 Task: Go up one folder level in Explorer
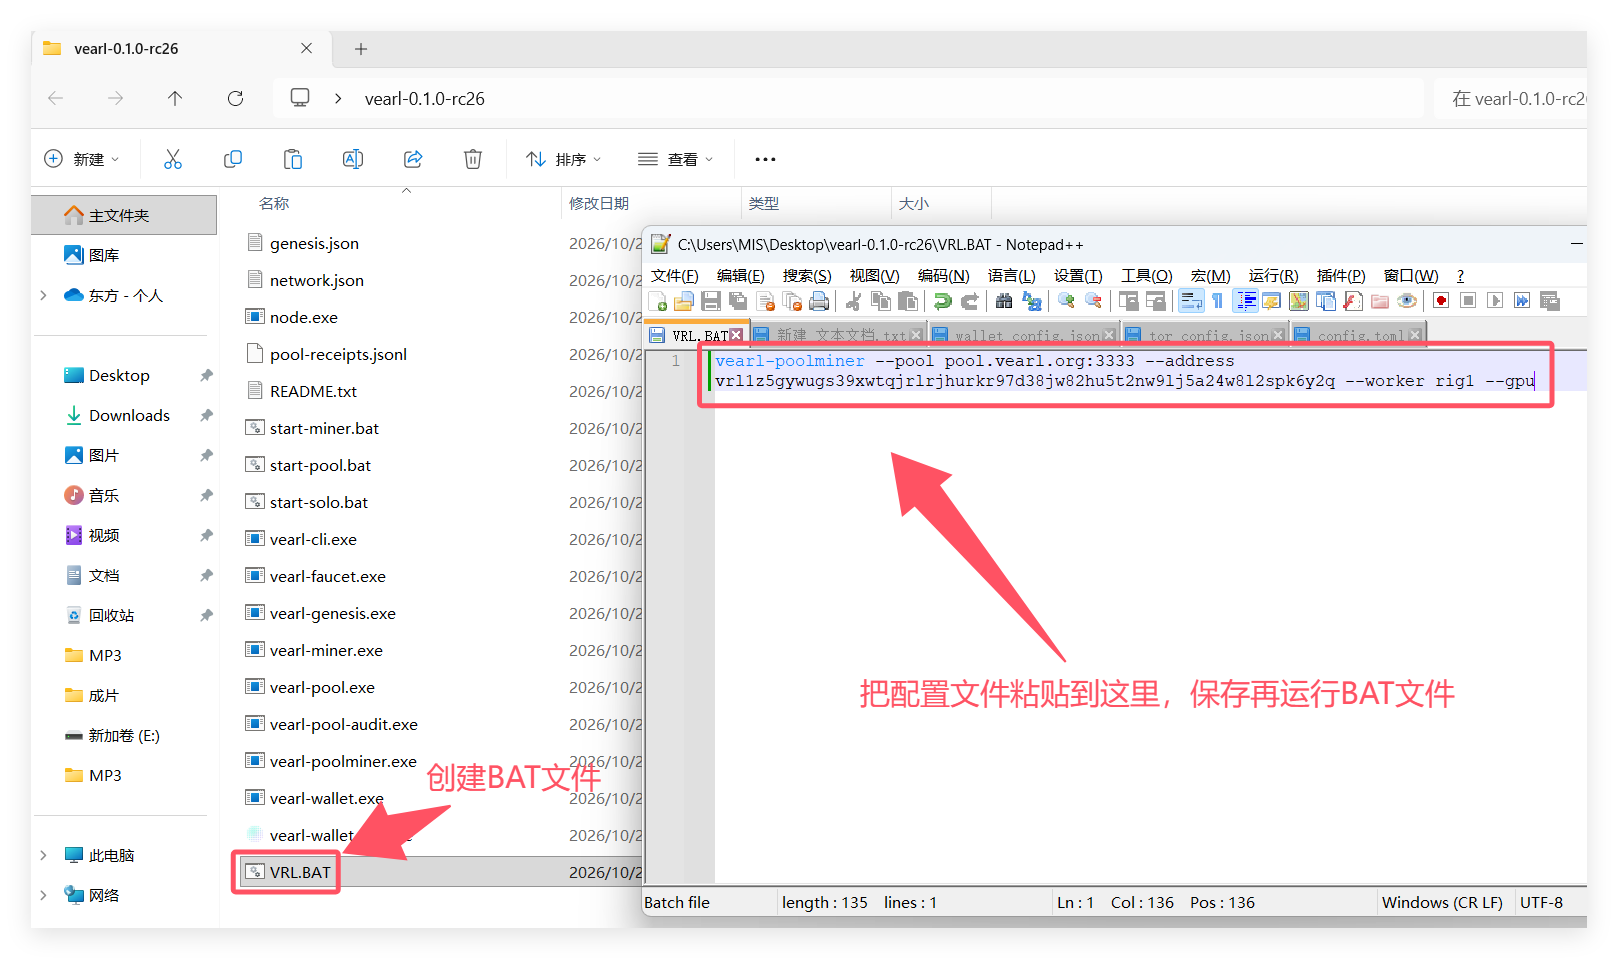tap(175, 98)
